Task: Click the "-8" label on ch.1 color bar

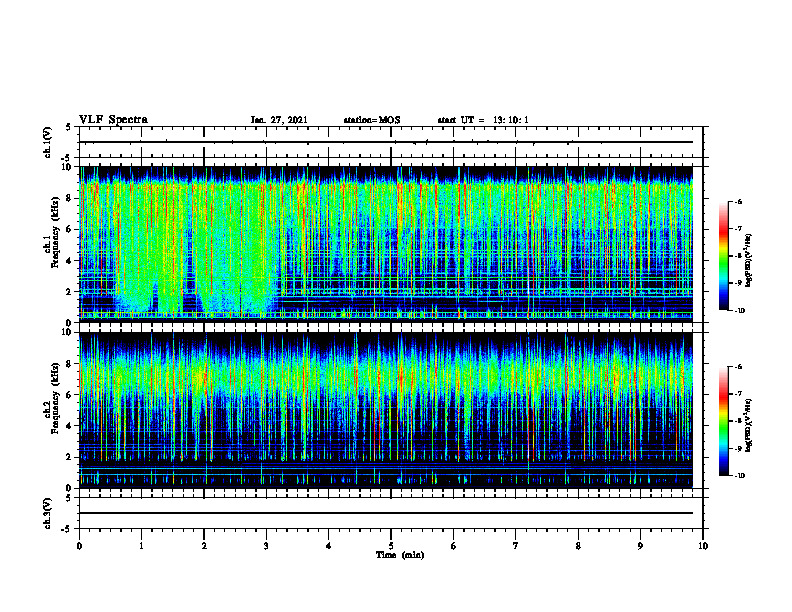Action: (738, 256)
